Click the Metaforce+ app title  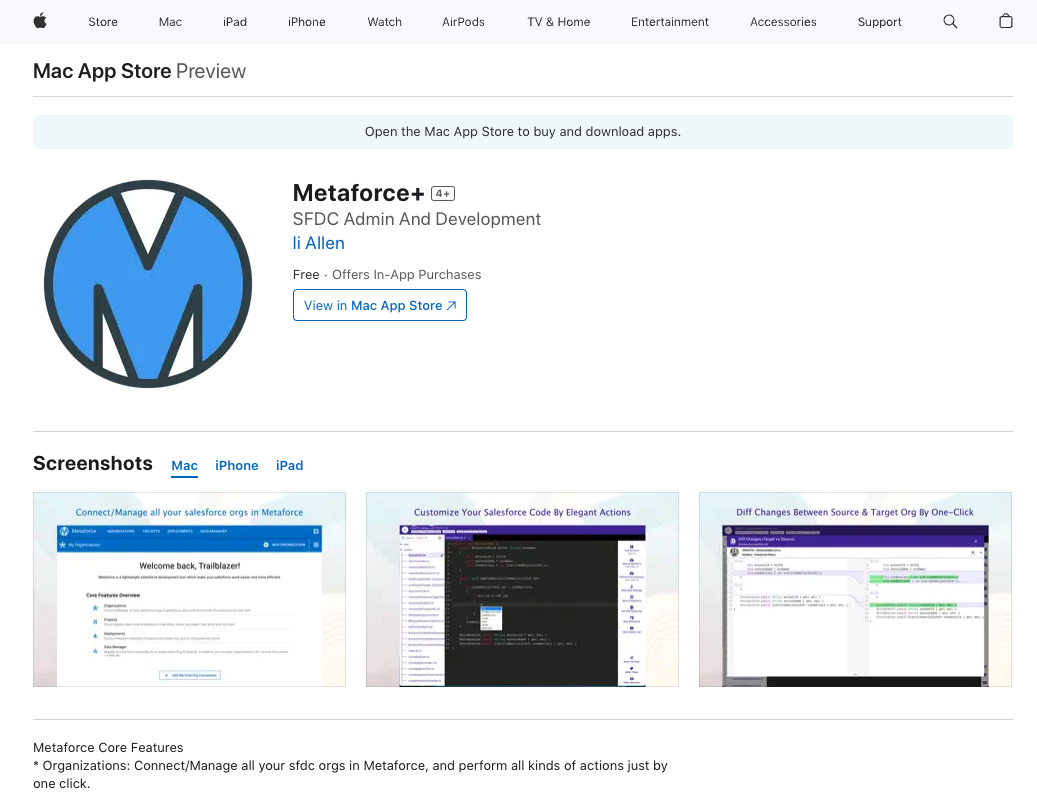(x=358, y=193)
